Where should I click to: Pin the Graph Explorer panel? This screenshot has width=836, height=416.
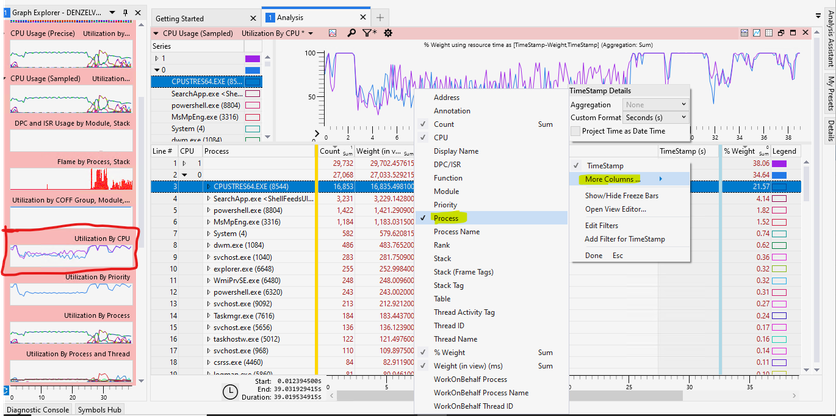coord(125,12)
